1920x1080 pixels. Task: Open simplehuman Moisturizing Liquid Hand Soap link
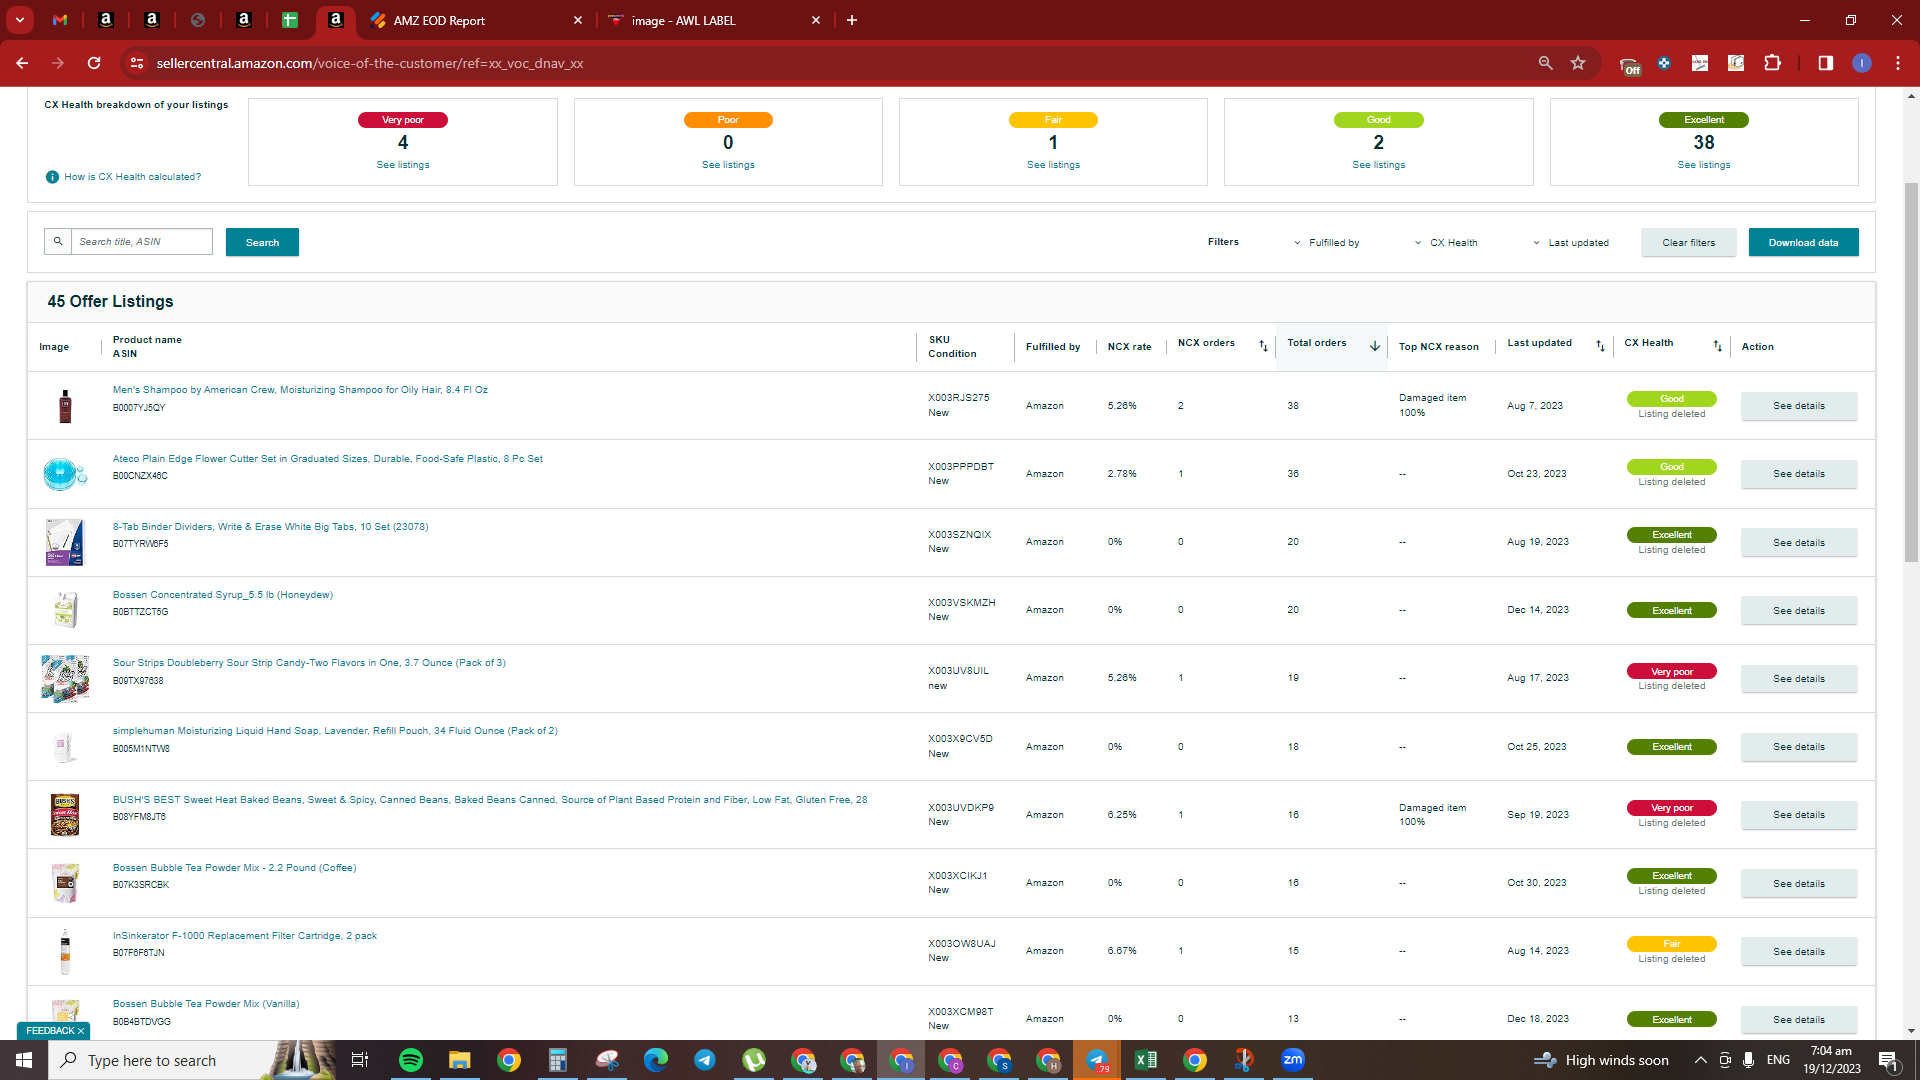coord(335,731)
